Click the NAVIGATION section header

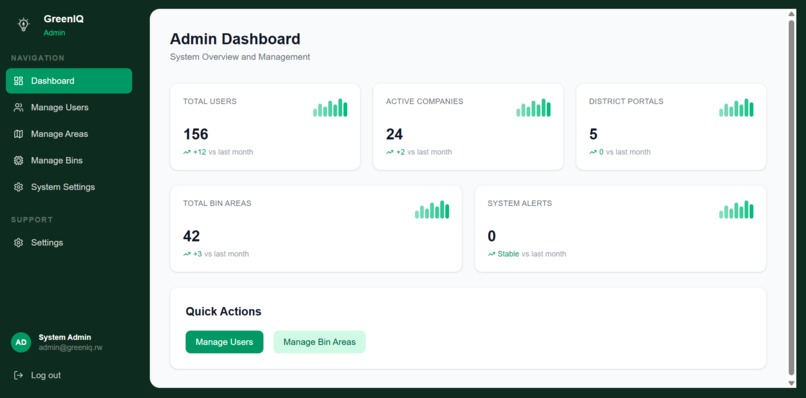tap(38, 58)
